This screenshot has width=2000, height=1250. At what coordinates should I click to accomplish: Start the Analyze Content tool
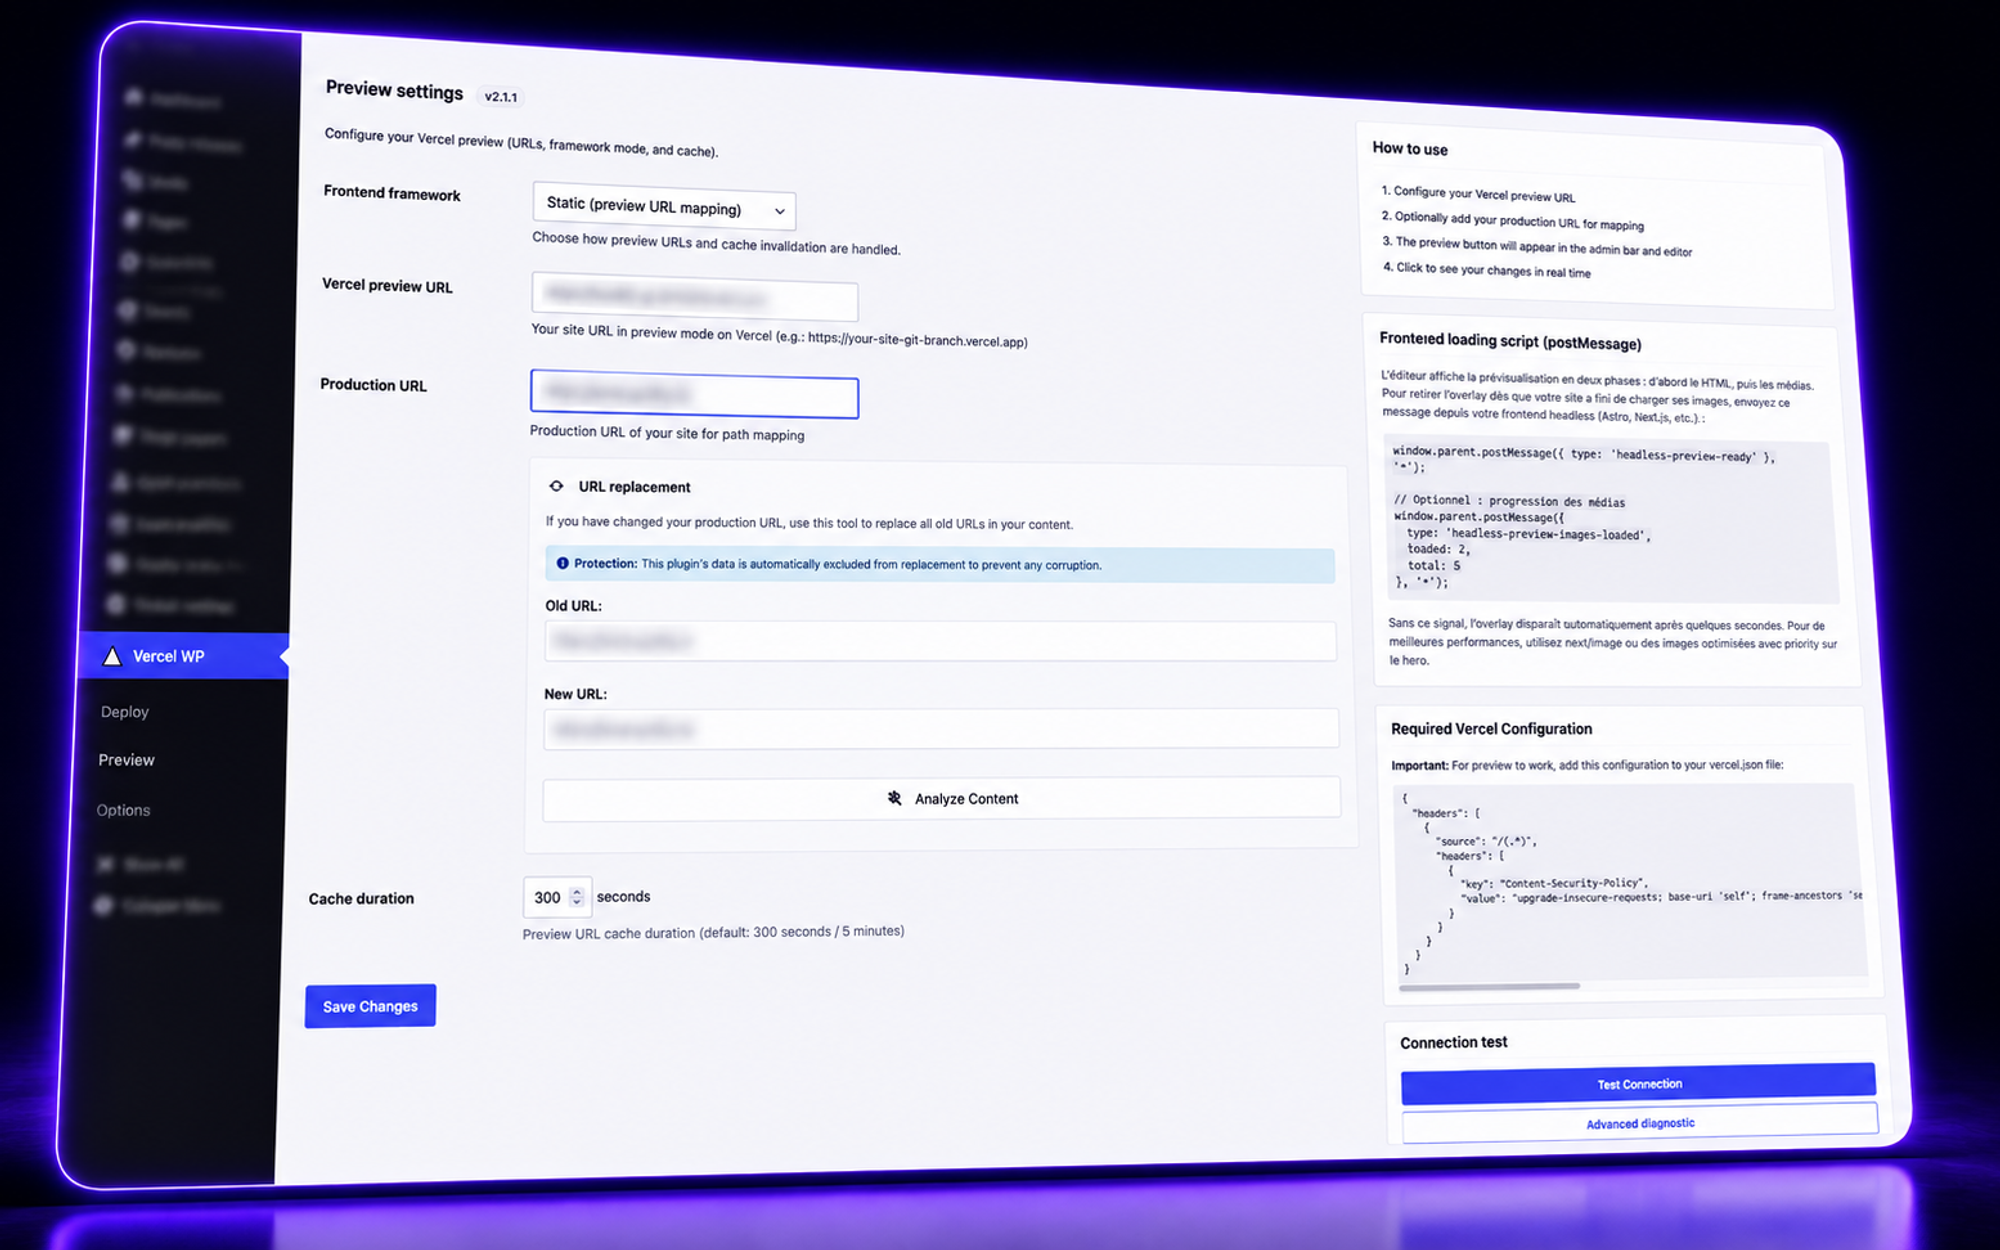tap(941, 798)
